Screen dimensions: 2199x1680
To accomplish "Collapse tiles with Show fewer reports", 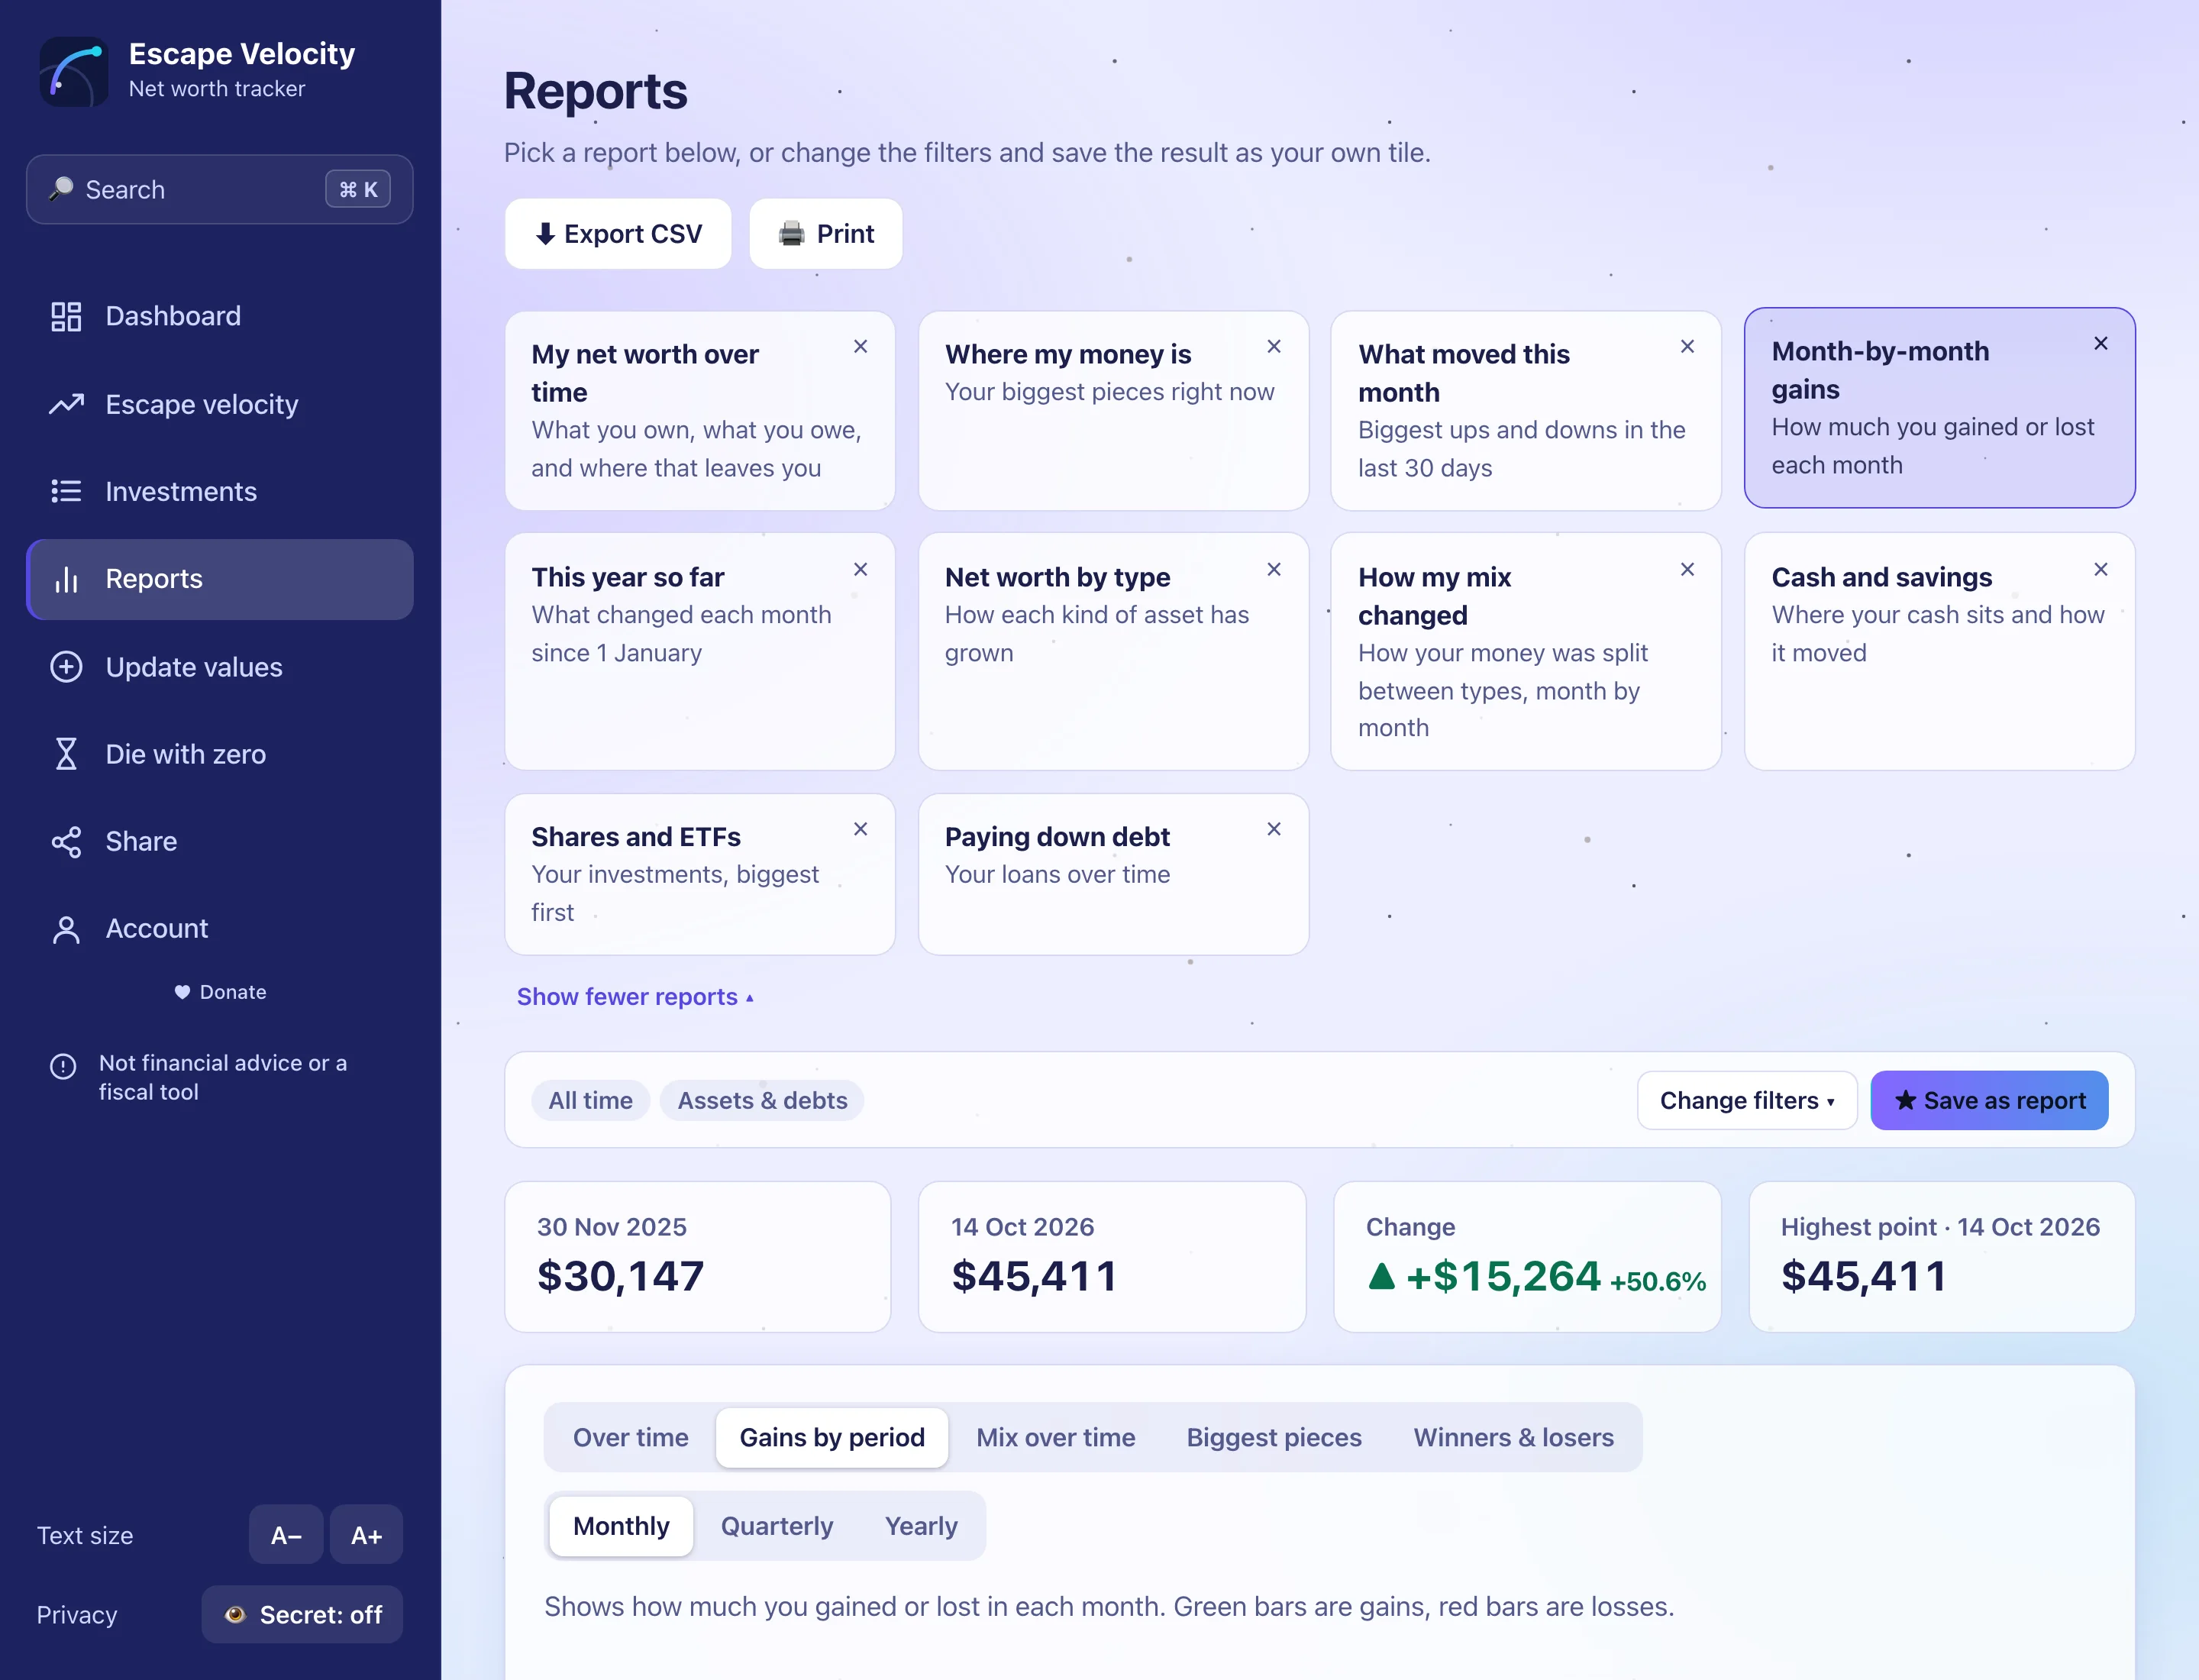I will pyautogui.click(x=635, y=997).
